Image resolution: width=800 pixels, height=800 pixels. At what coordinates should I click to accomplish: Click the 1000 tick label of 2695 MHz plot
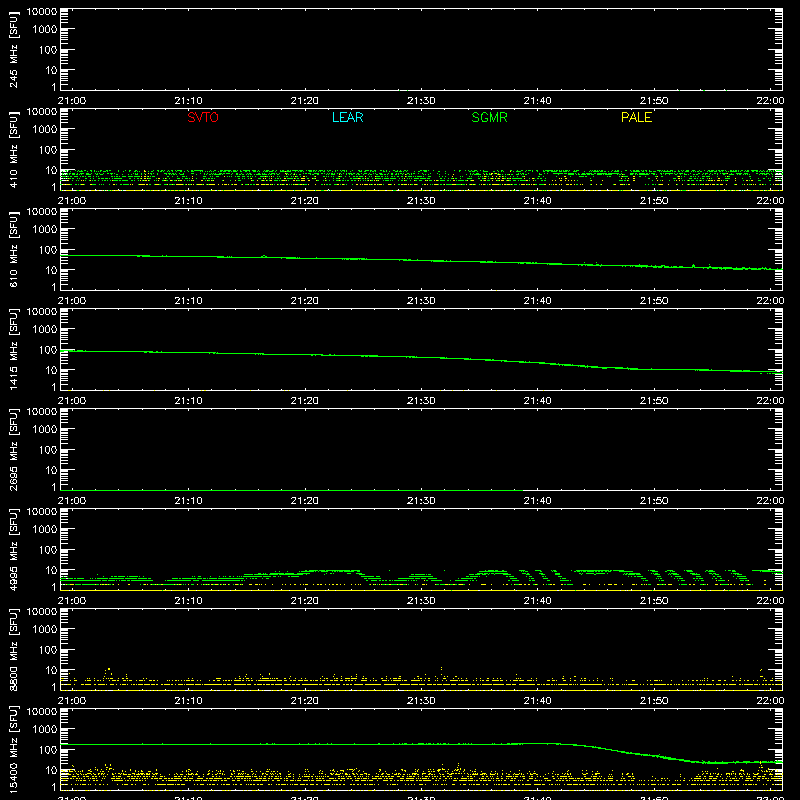click(x=45, y=429)
